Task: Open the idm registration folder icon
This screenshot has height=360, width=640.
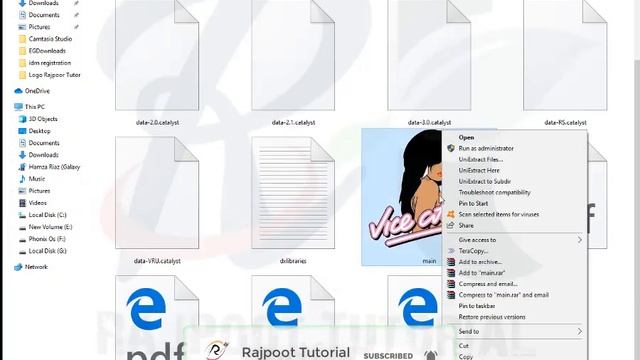Action: pyautogui.click(x=22, y=63)
